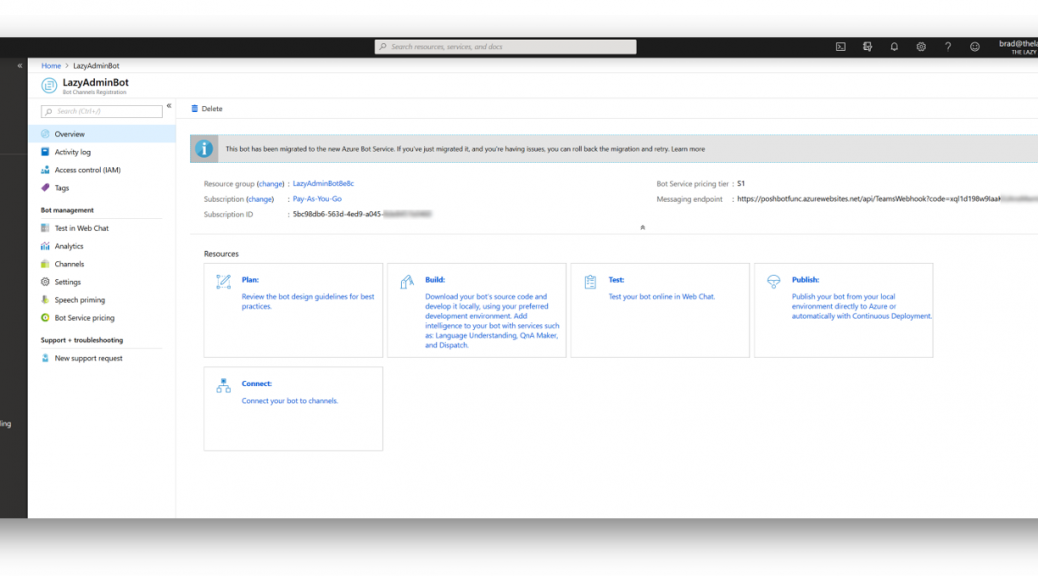Click Connect your bot to channels link
Viewport: 1038px width, 576px height.
[290, 401]
